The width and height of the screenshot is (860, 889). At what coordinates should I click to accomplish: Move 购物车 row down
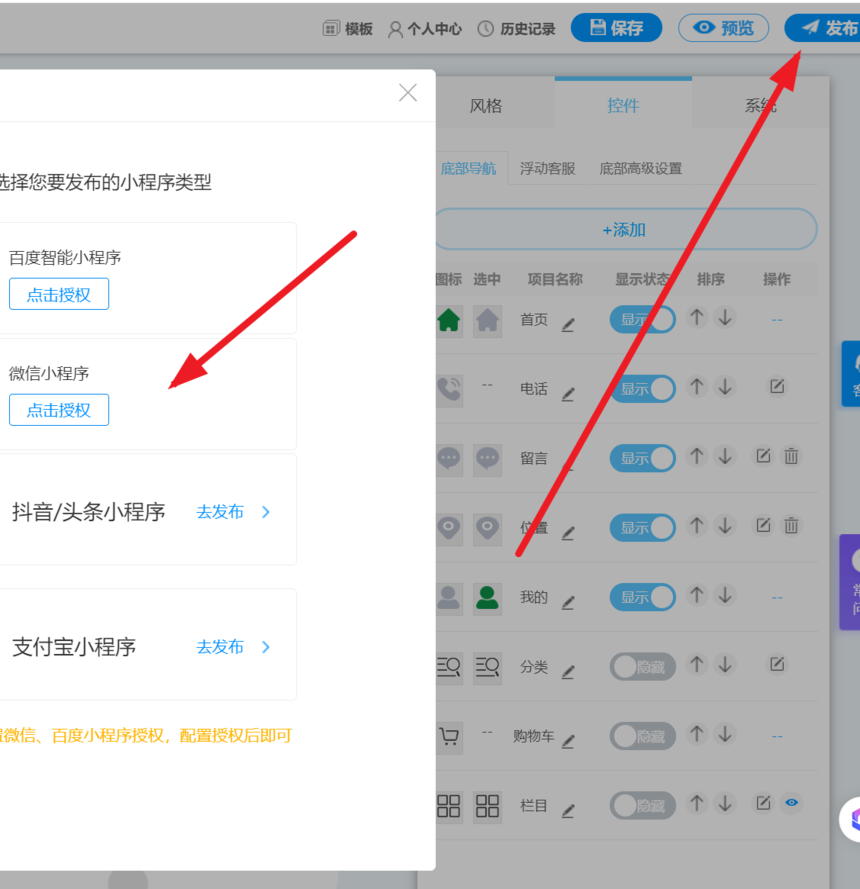(x=725, y=734)
